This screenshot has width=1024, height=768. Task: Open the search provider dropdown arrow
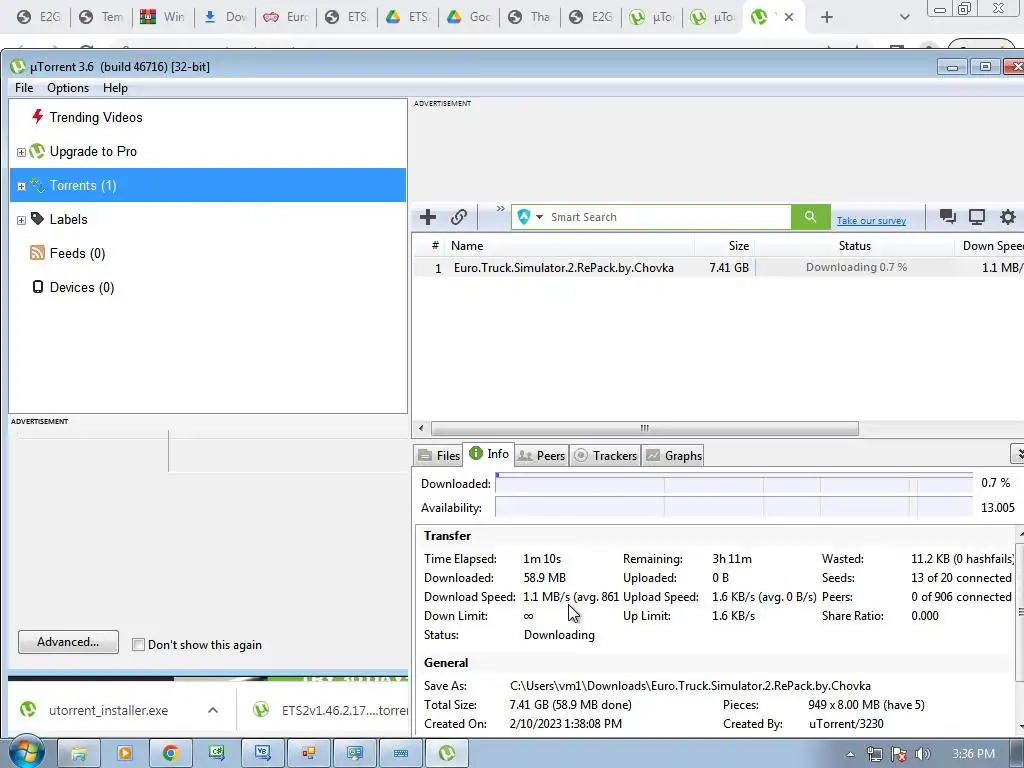point(539,217)
